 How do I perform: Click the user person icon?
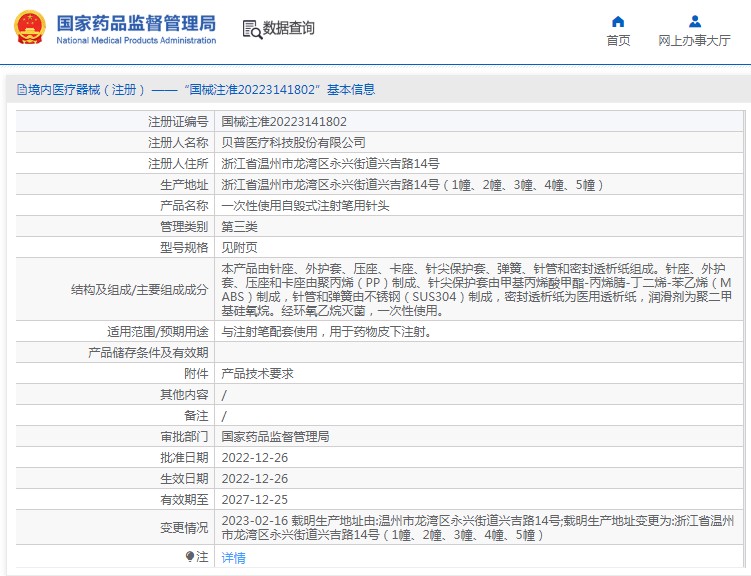click(x=694, y=22)
